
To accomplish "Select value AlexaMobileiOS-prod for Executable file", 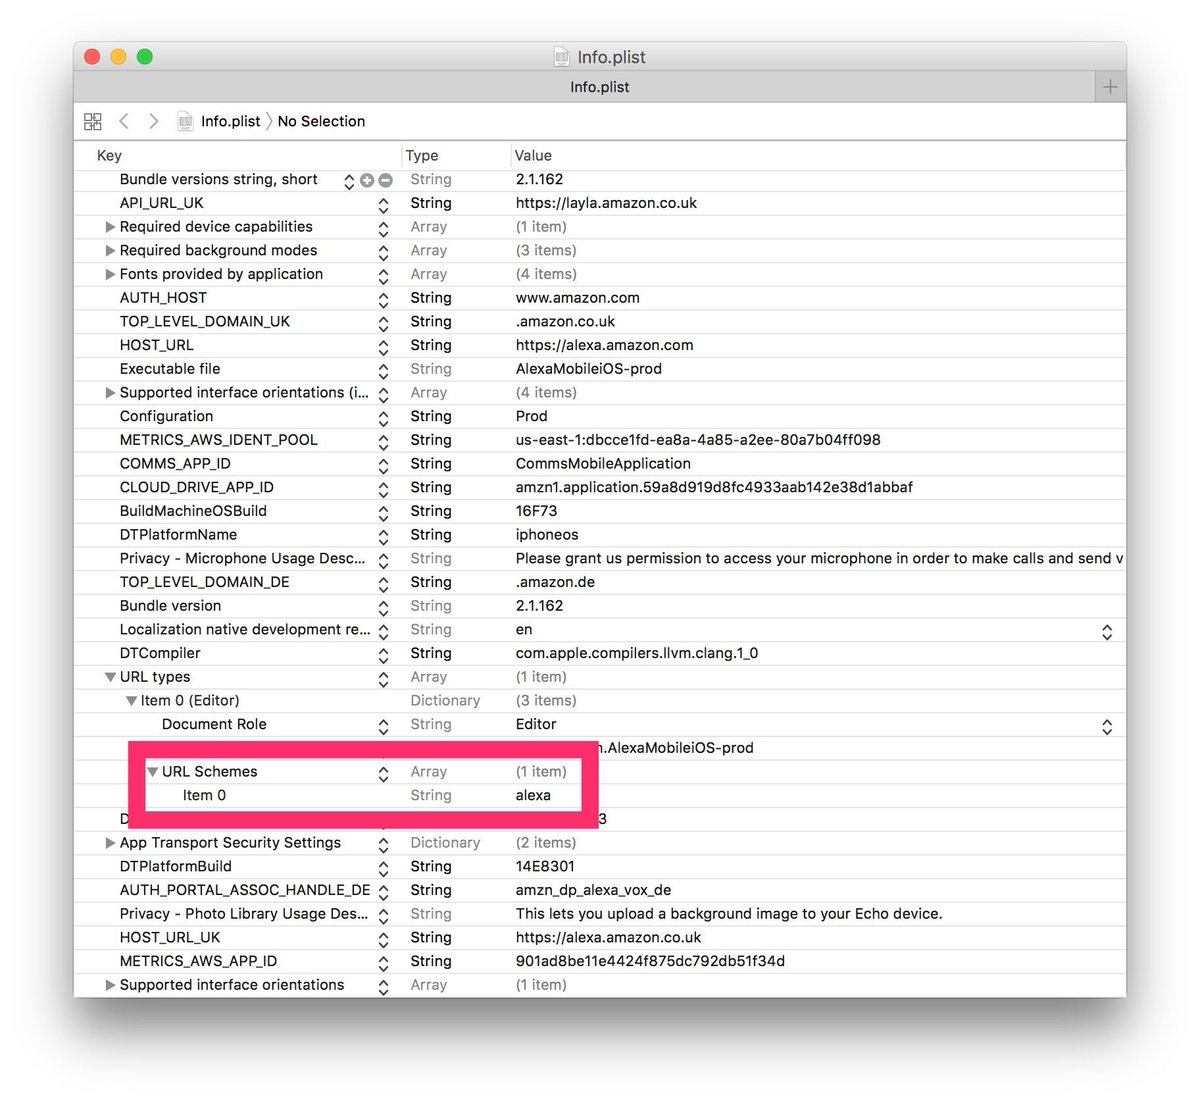I will 588,369.
